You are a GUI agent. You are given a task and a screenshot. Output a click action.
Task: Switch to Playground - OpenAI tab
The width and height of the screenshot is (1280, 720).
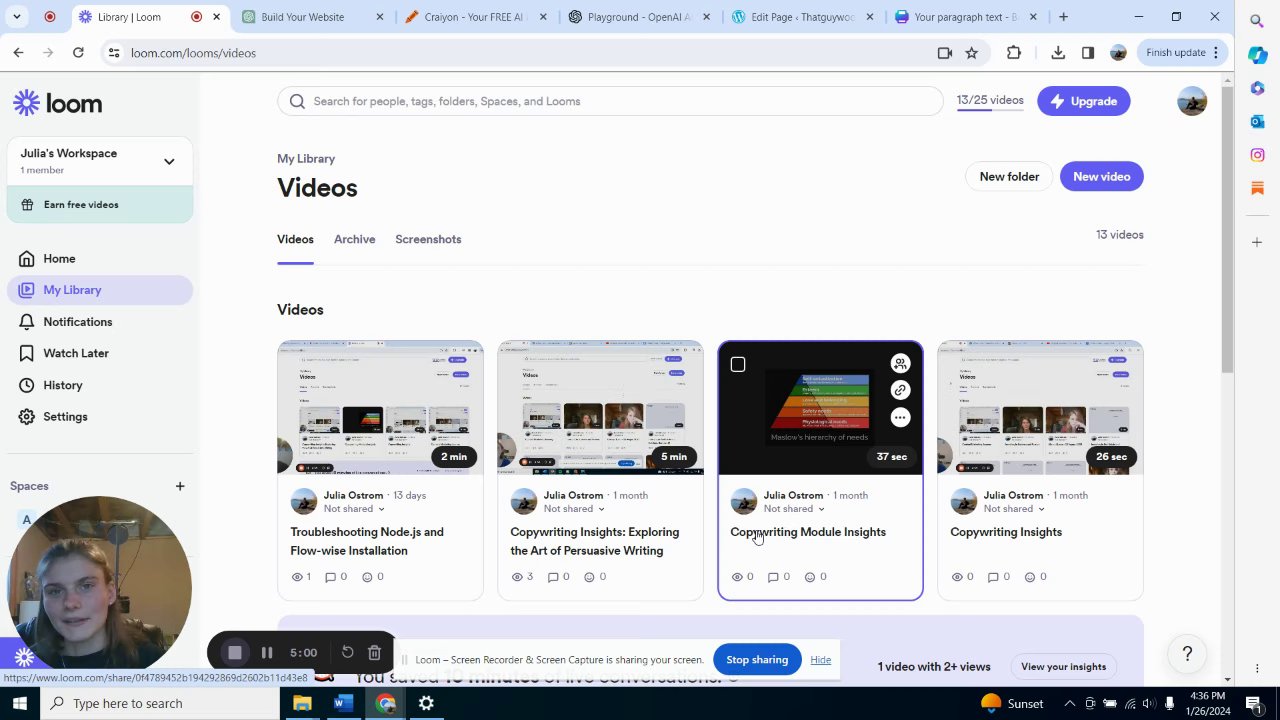tap(639, 17)
